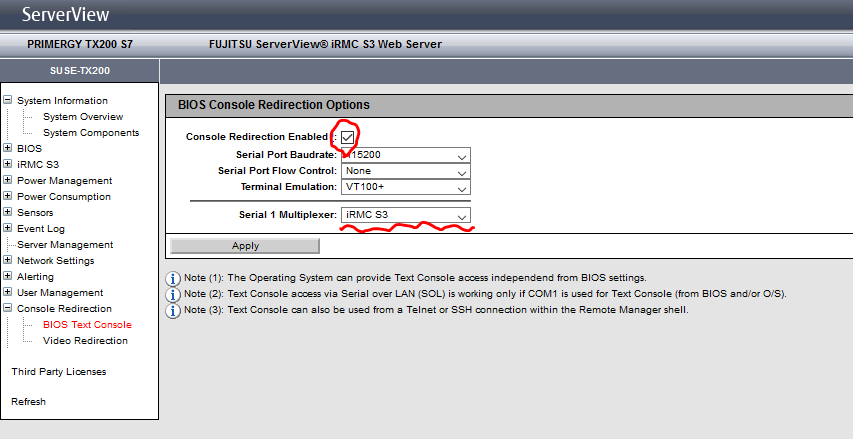The width and height of the screenshot is (853, 439).
Task: Collapse System Information tree node
Action: pos(7,100)
